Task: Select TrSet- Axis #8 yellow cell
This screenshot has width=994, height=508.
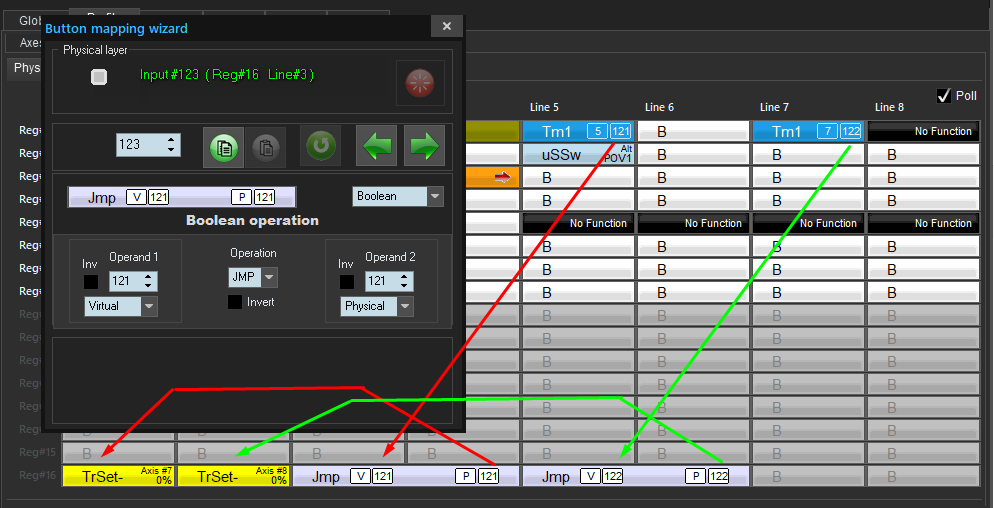Action: (x=233, y=476)
